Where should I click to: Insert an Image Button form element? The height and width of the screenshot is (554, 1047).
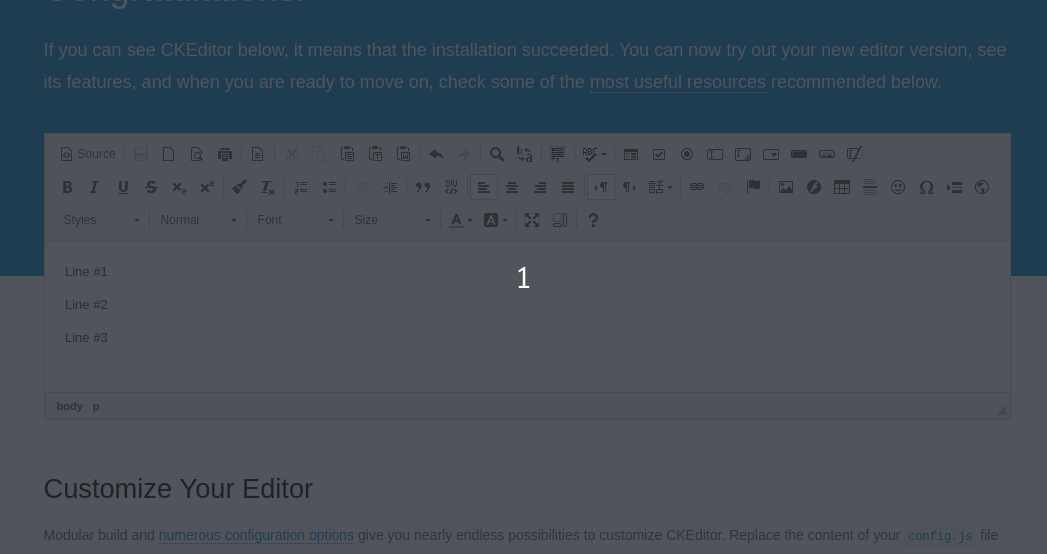827,154
